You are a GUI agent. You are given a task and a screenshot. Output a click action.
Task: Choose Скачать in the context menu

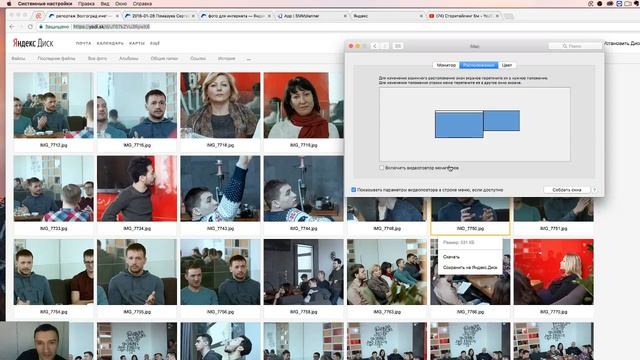pyautogui.click(x=451, y=257)
